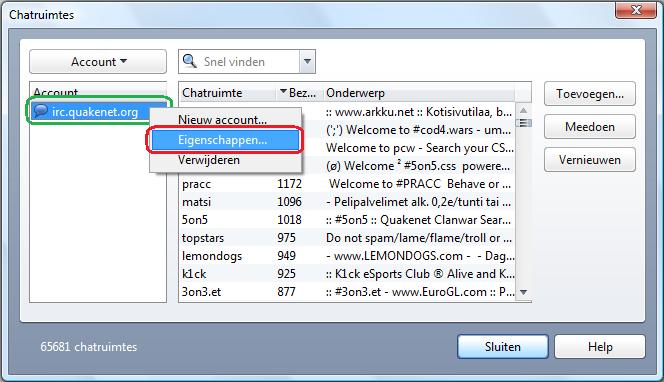Click the Quakenet Clanwar topic text

[419, 220]
